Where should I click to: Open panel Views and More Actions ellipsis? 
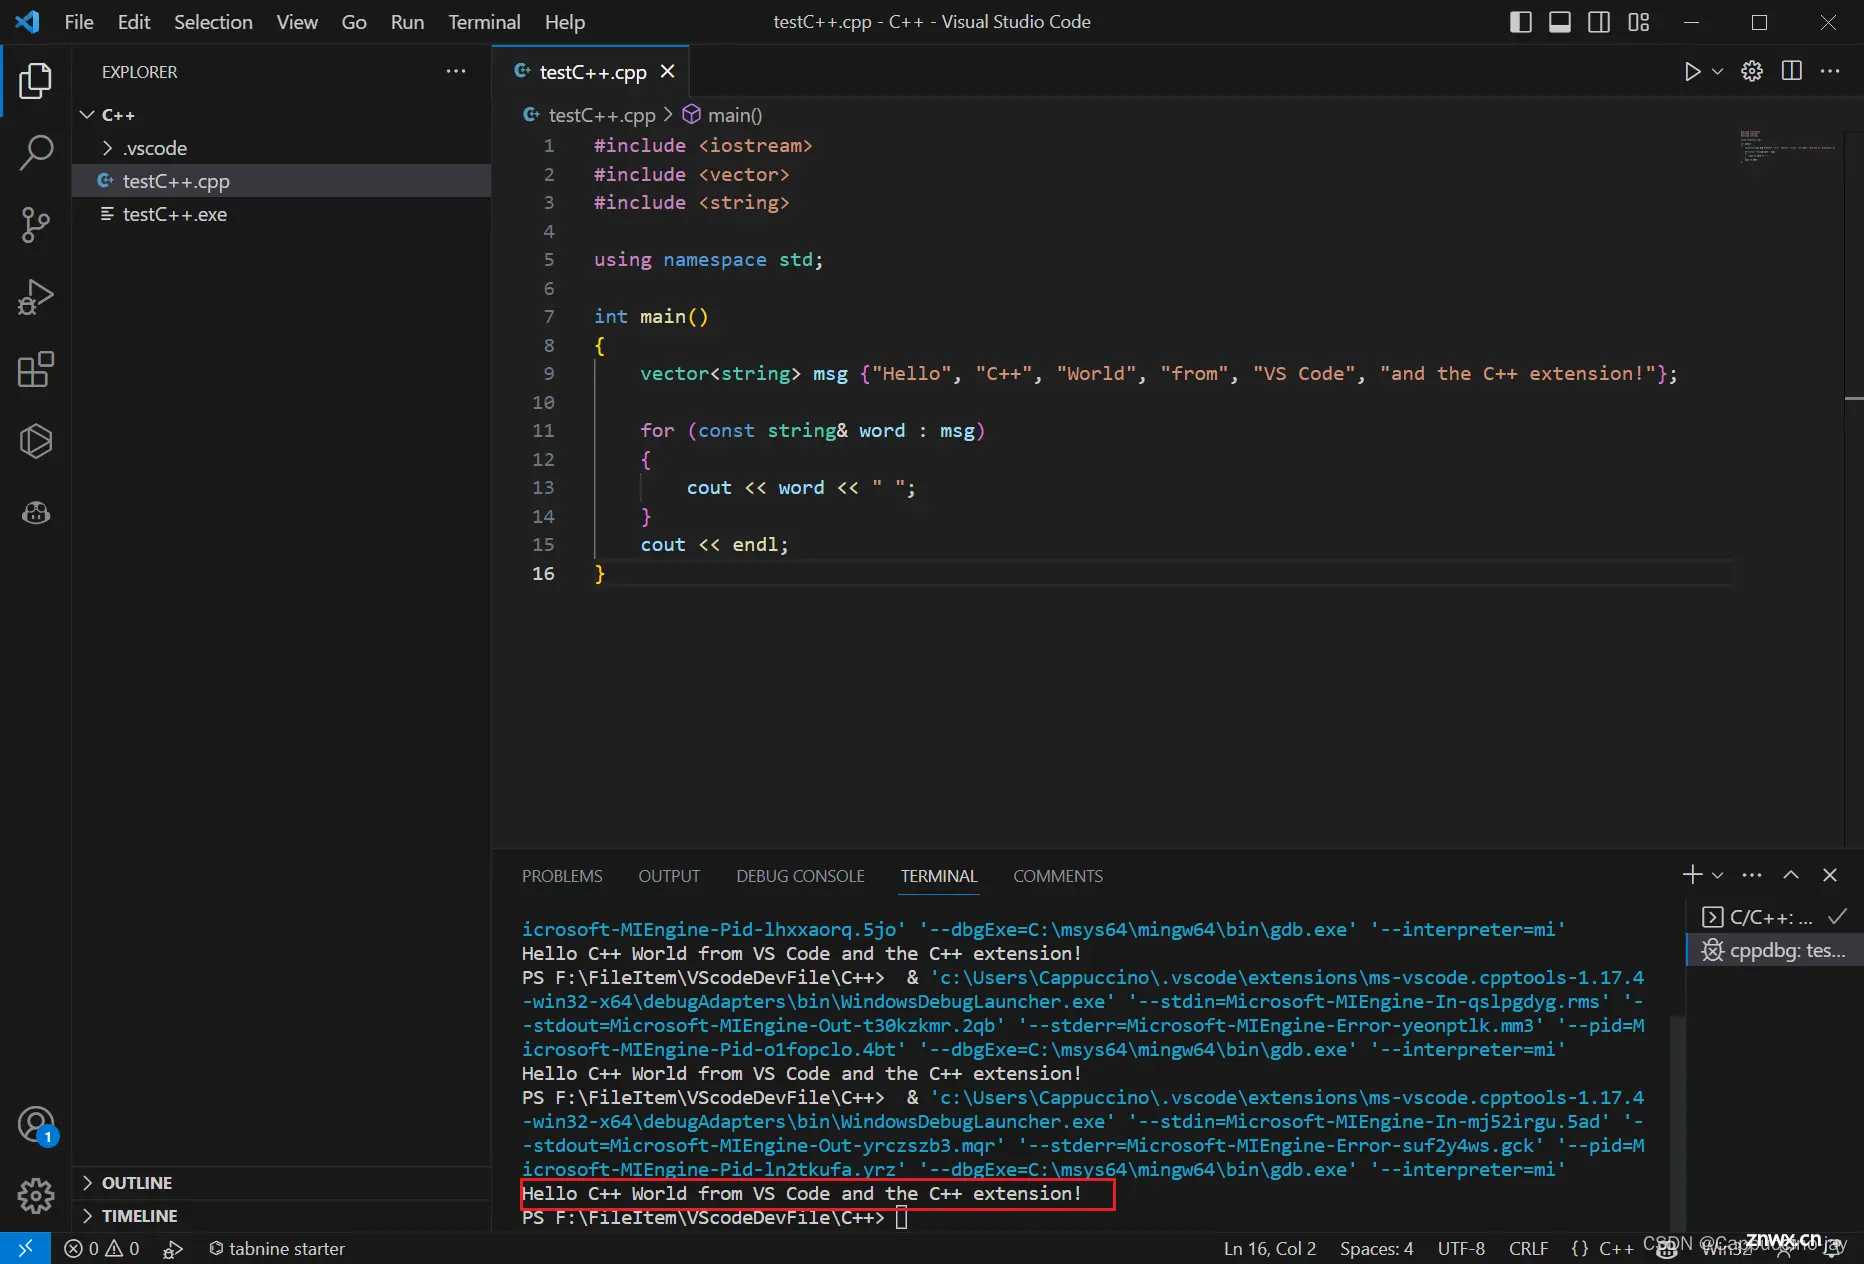click(1752, 875)
